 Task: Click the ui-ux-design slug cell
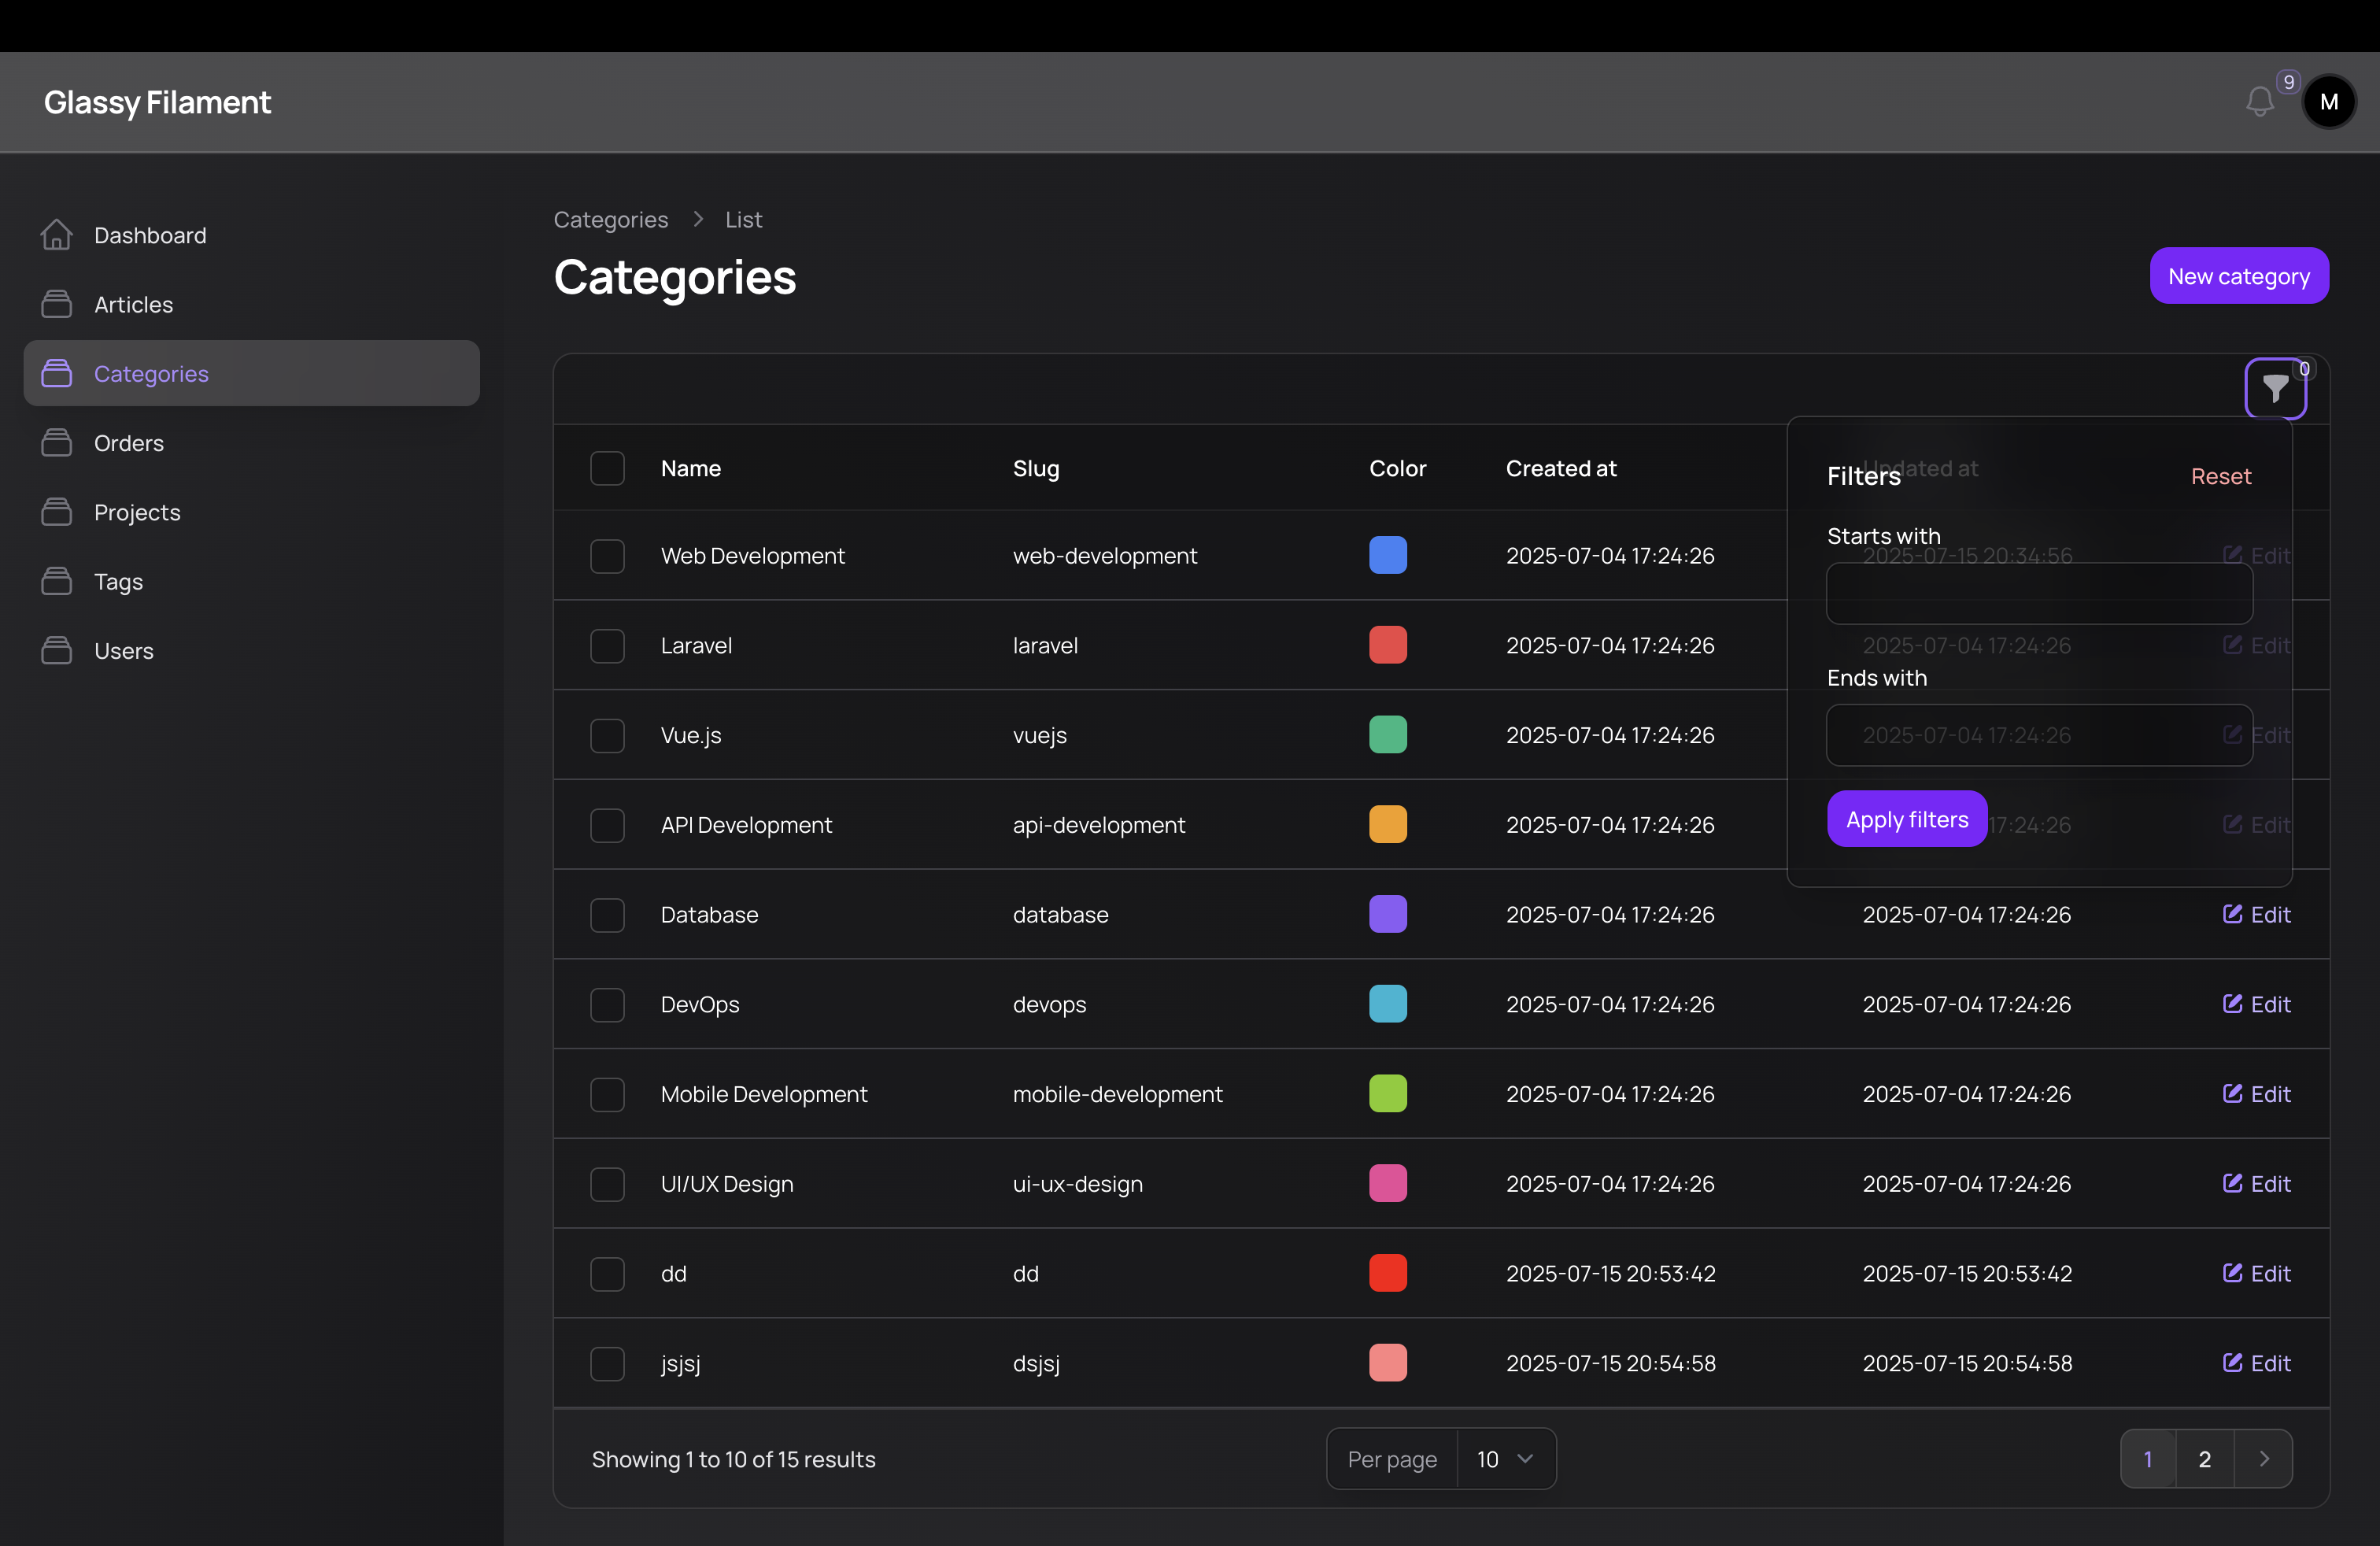click(x=1077, y=1184)
